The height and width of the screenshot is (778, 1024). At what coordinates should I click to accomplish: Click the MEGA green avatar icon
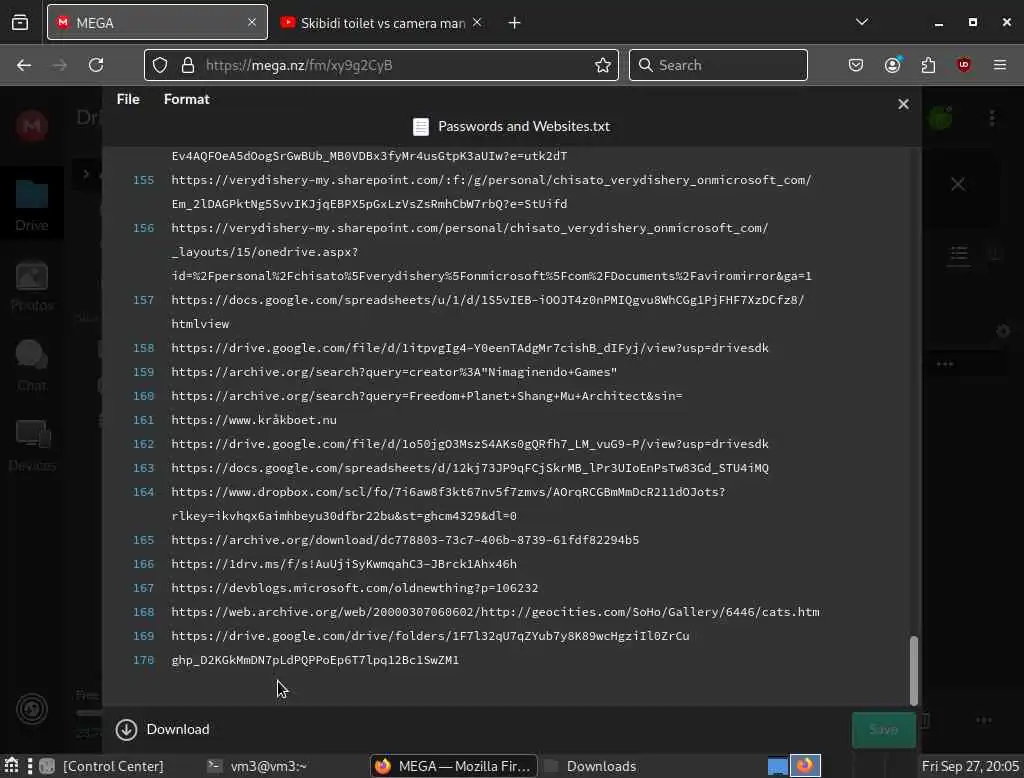pyautogui.click(x=940, y=118)
